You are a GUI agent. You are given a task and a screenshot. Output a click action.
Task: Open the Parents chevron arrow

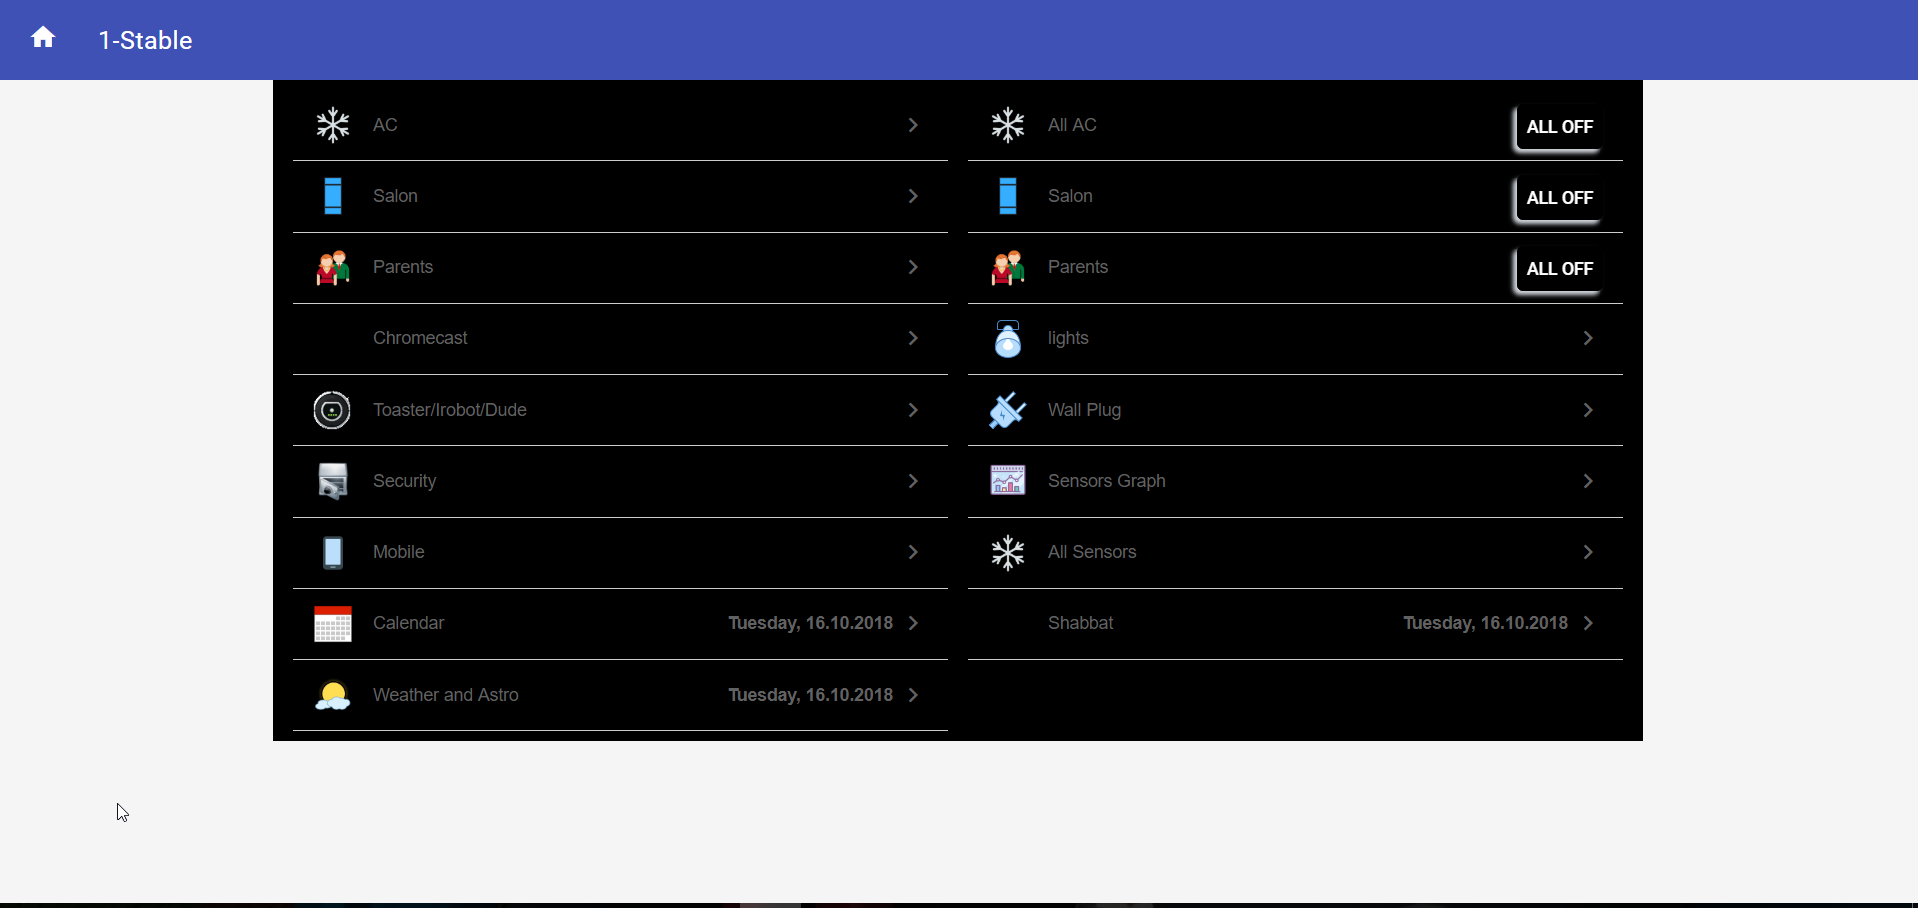point(913,267)
